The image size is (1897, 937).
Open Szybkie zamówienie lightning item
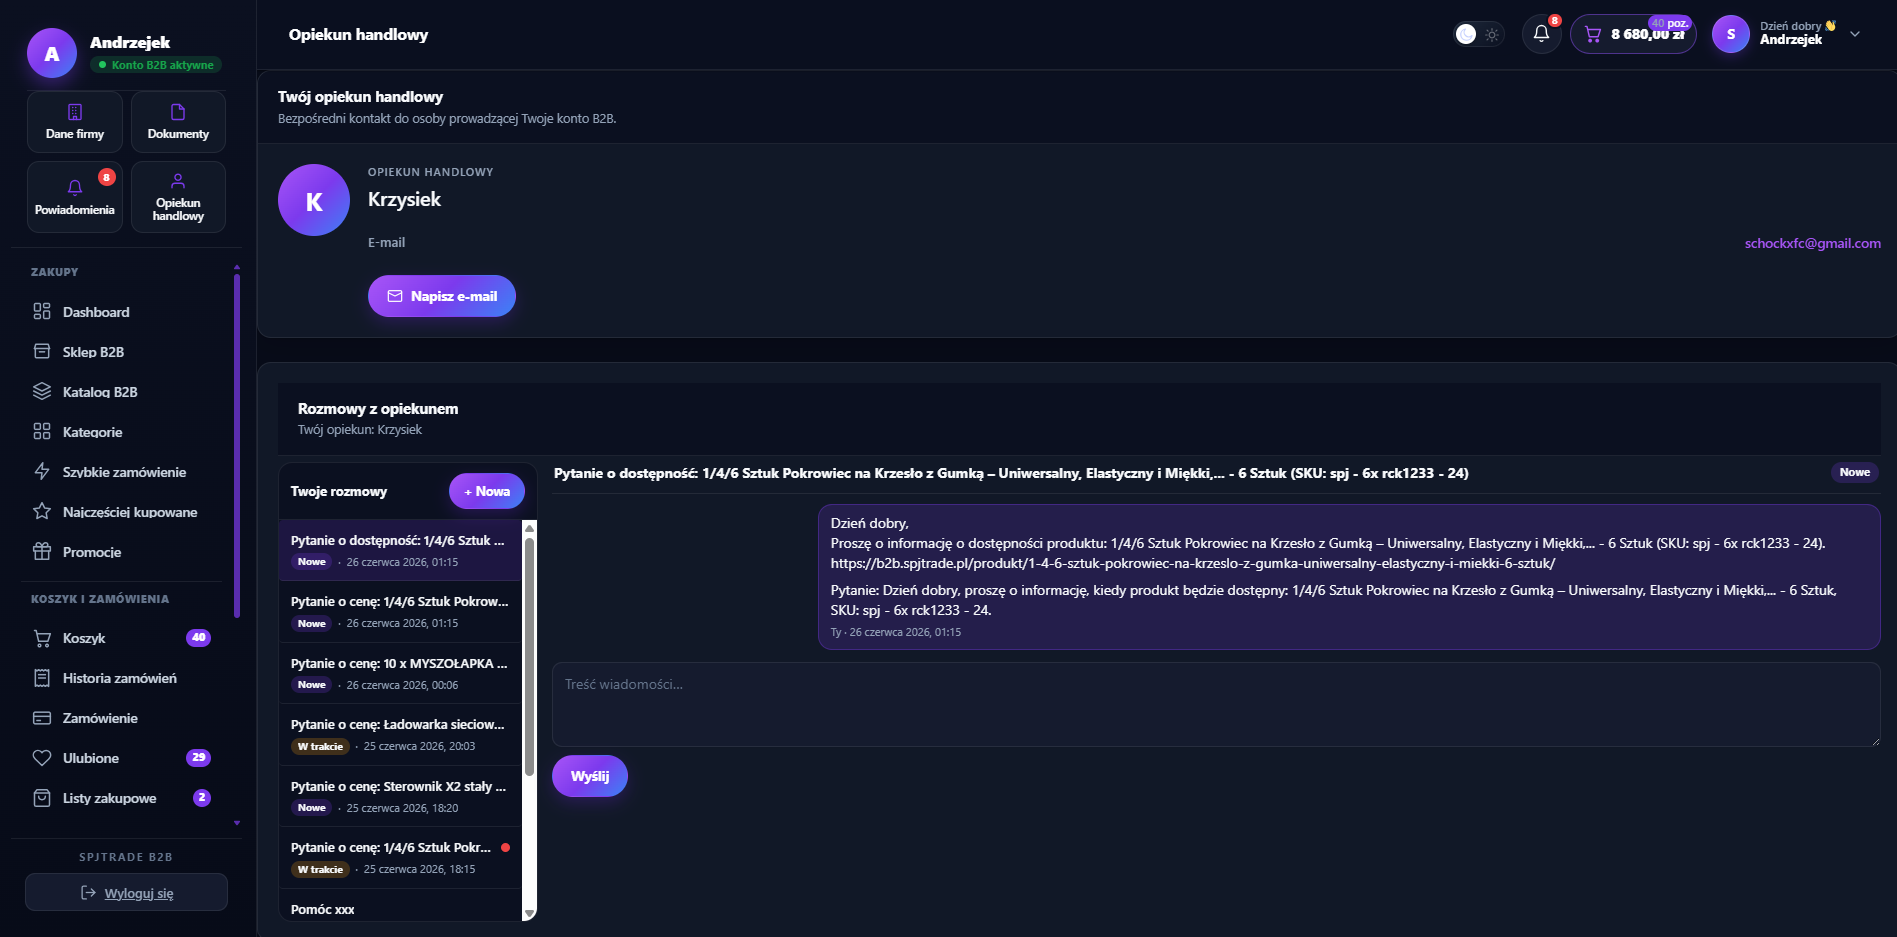point(123,472)
